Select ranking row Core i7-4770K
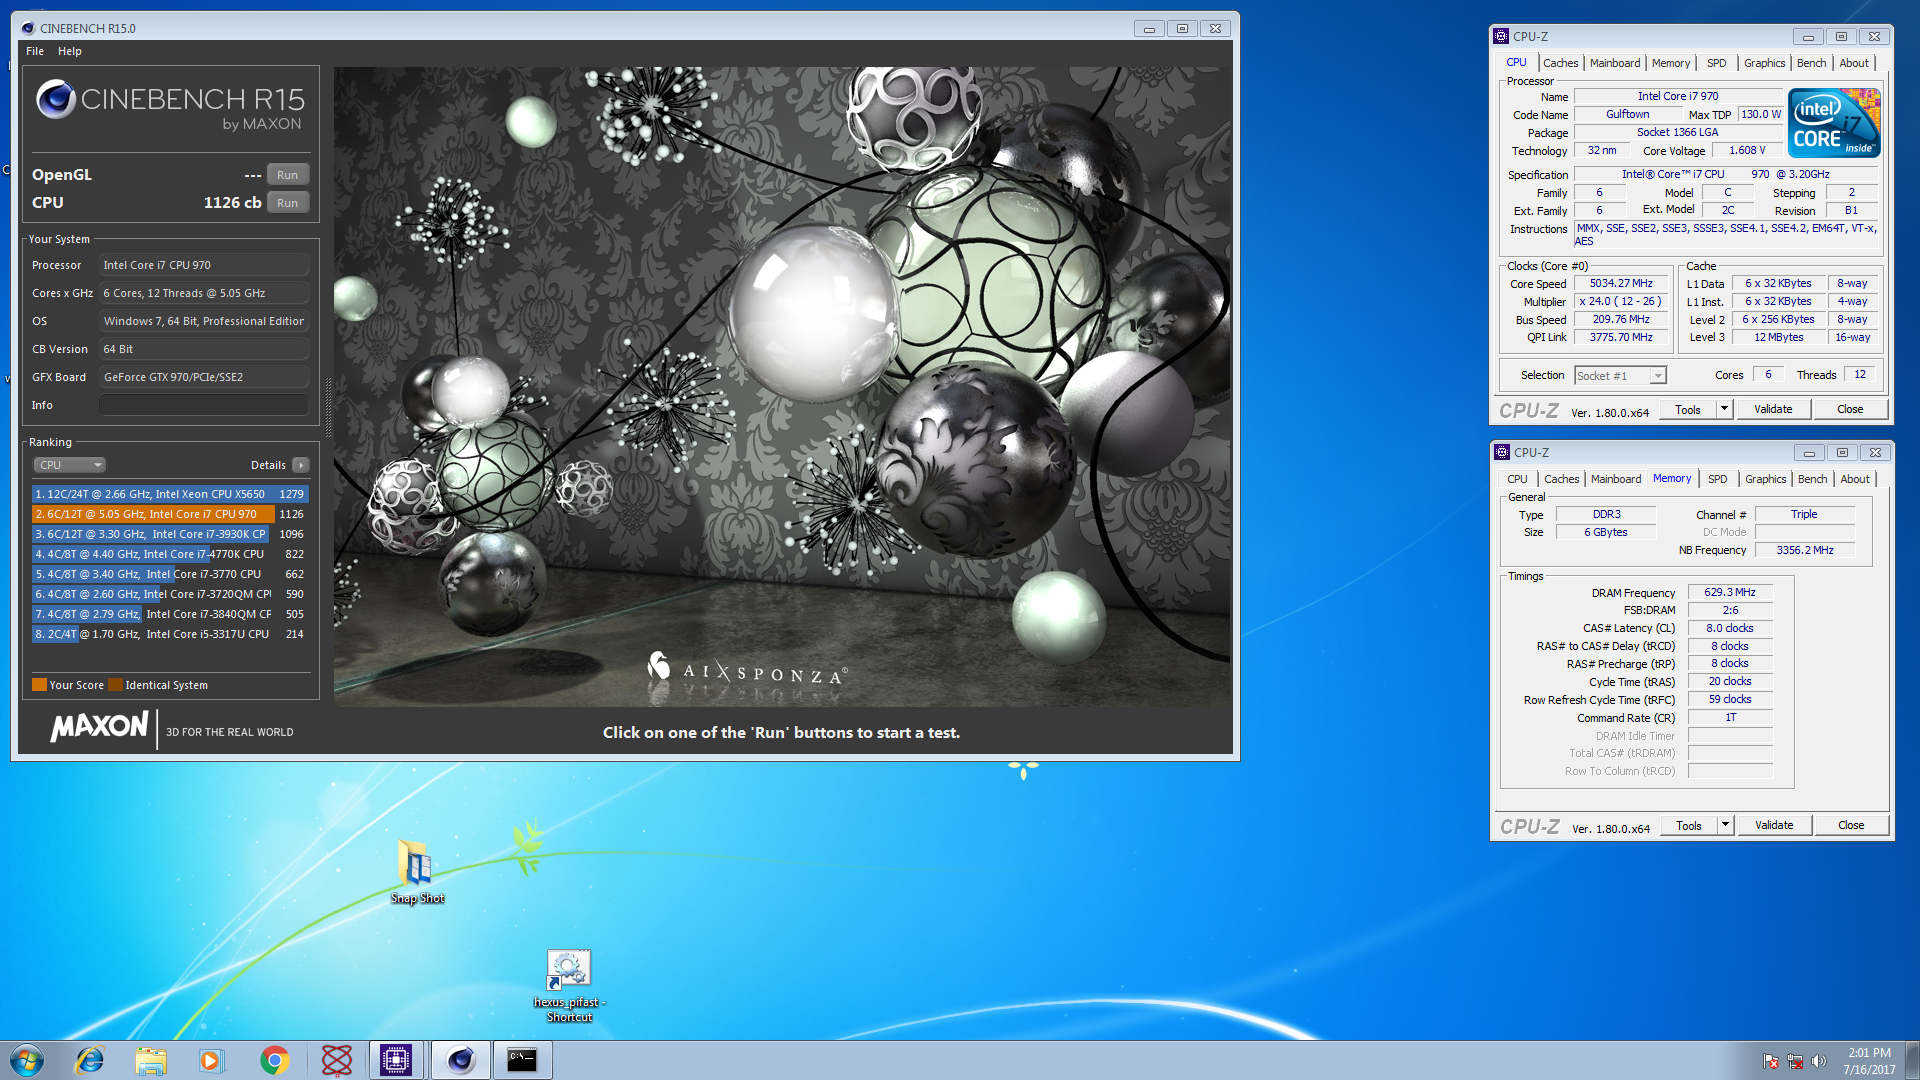The width and height of the screenshot is (1920, 1080). pos(170,554)
